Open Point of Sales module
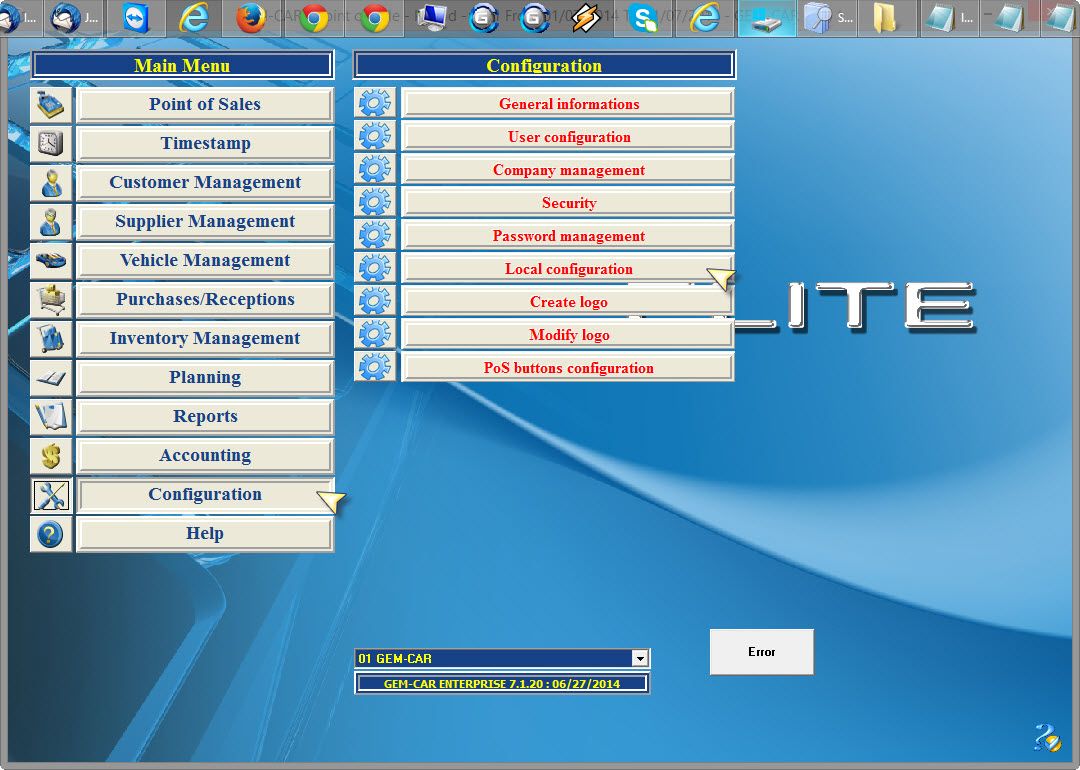 click(x=205, y=105)
